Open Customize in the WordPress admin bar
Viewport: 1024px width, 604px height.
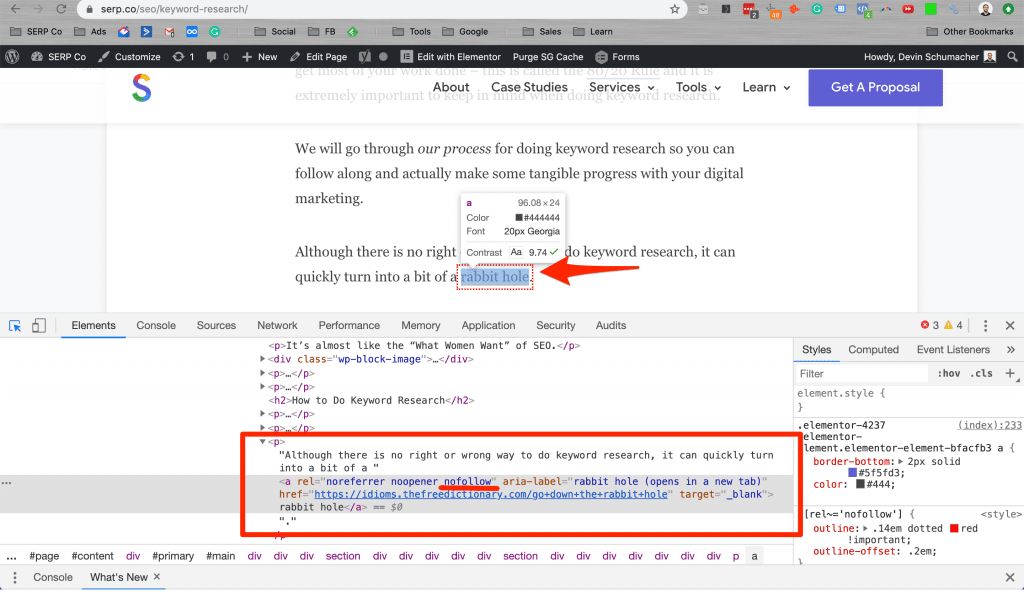129,57
